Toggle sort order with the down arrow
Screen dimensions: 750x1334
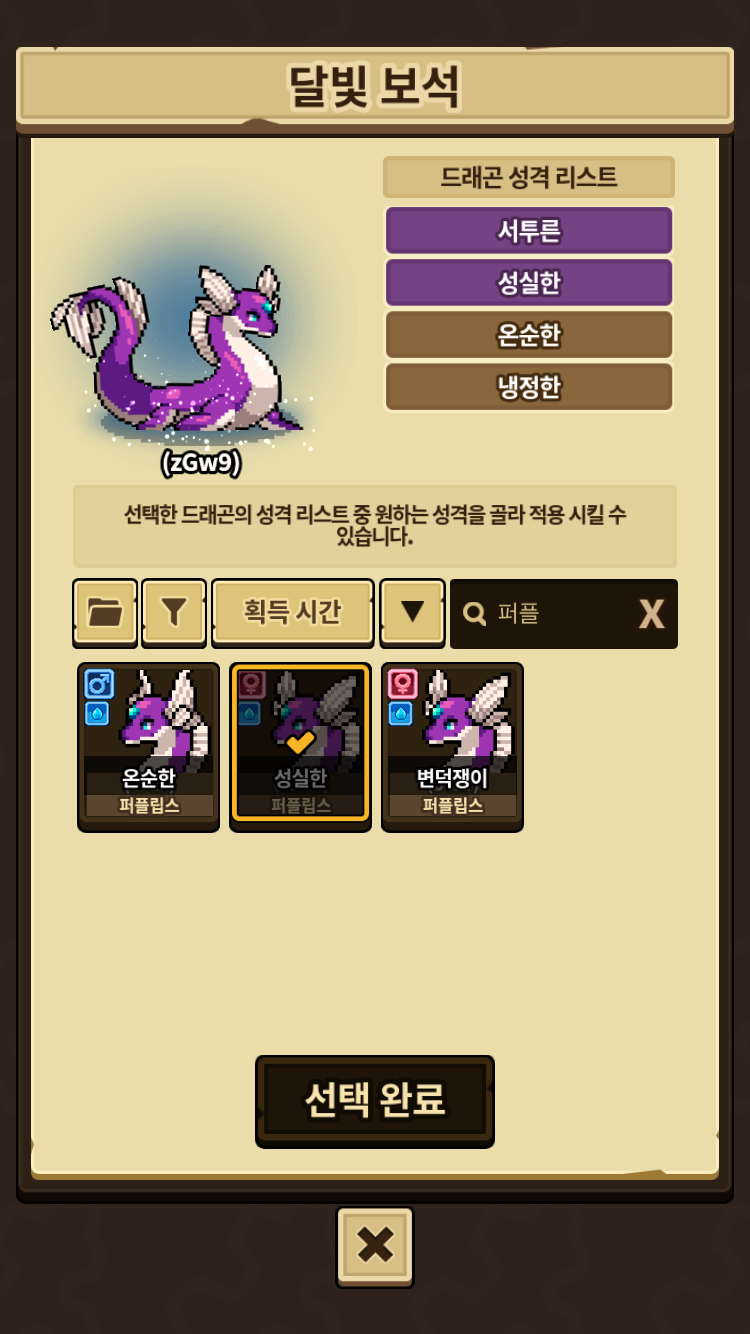tap(412, 612)
